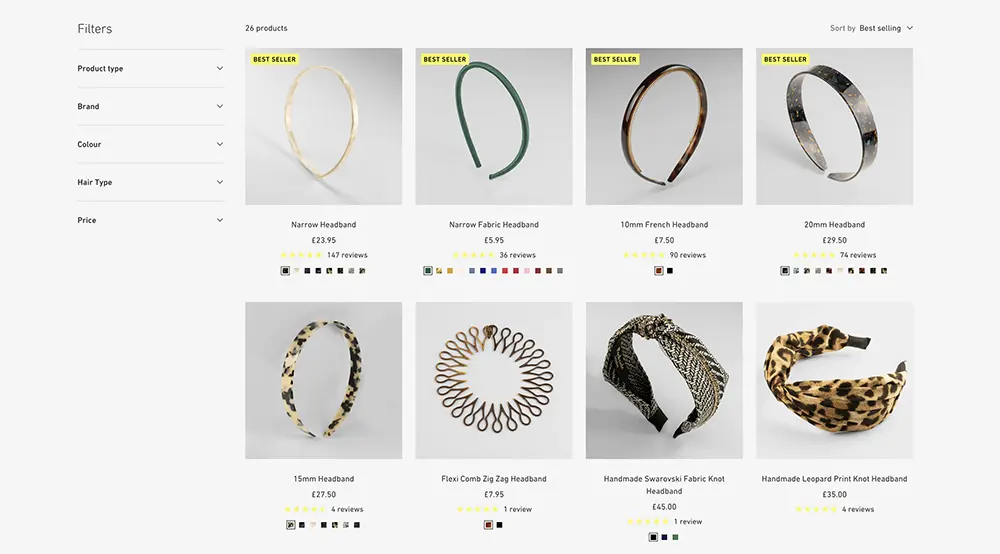Expand the Colour filter chevron
The width and height of the screenshot is (1000, 554).
(219, 144)
